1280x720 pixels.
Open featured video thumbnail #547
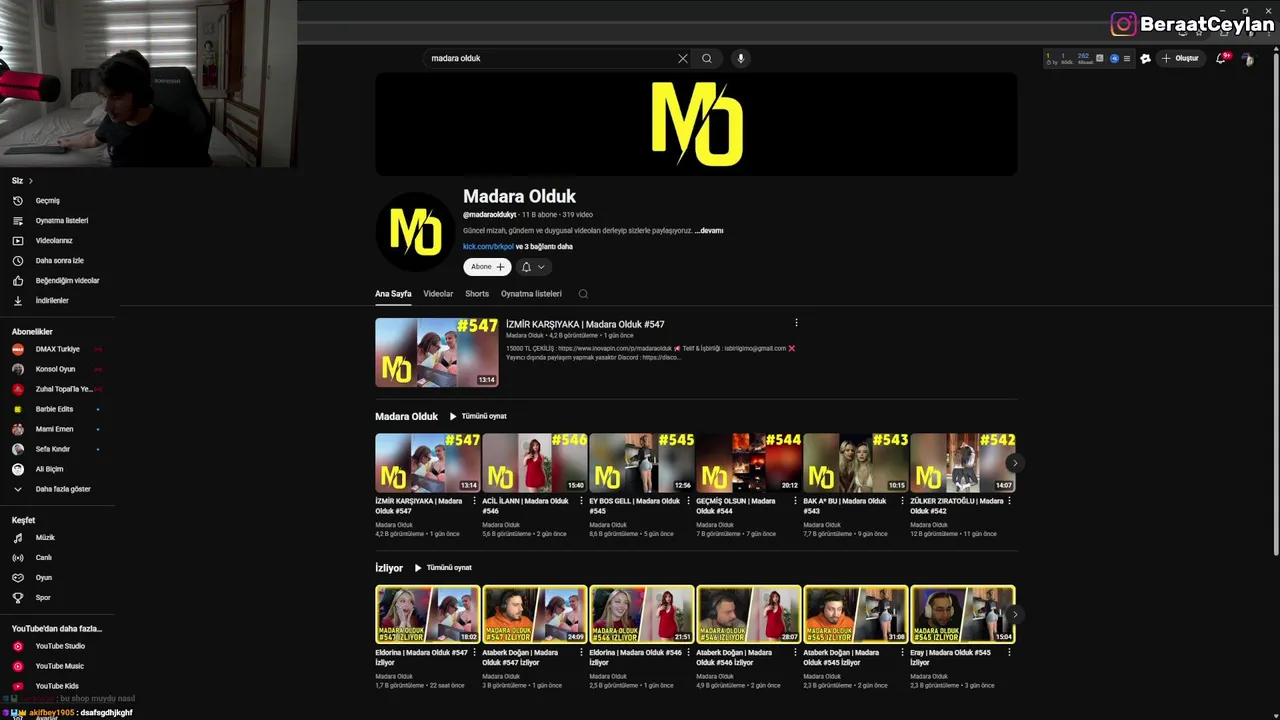pos(437,352)
